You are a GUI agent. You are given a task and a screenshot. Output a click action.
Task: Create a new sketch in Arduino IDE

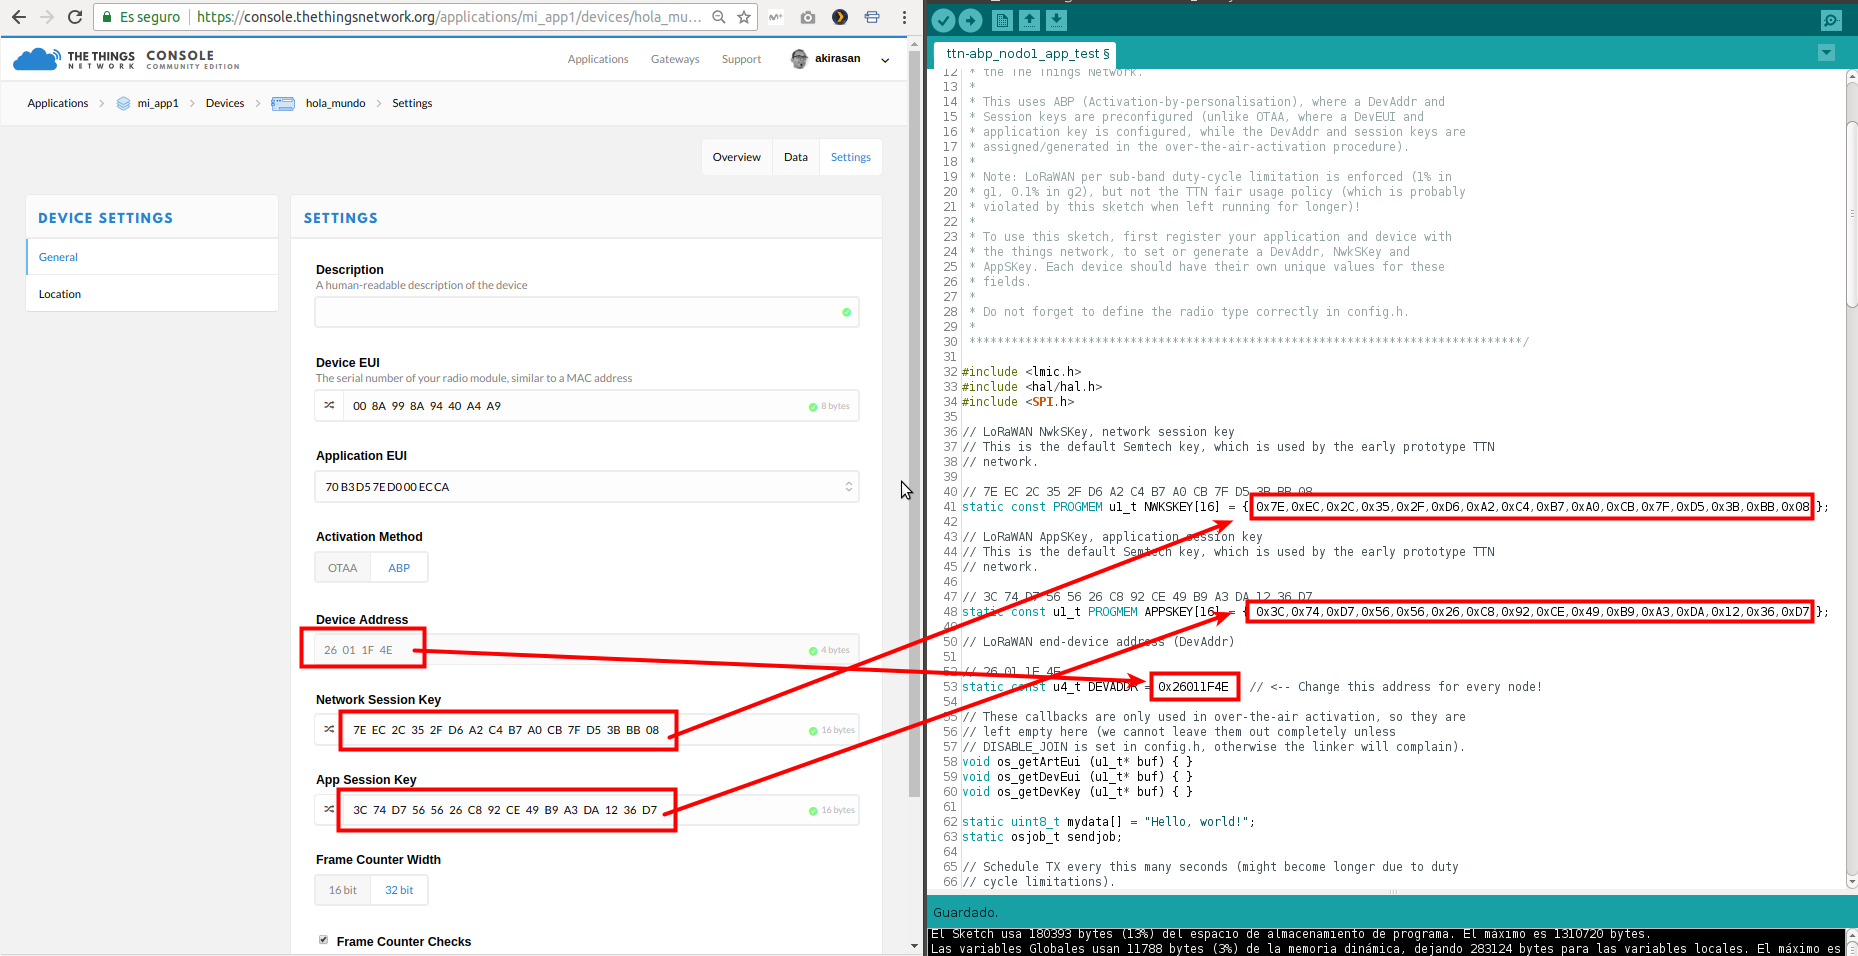coord(1002,20)
